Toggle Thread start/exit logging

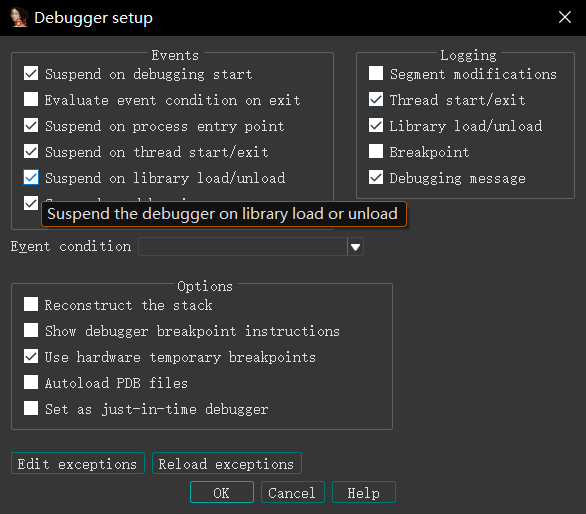(x=376, y=99)
